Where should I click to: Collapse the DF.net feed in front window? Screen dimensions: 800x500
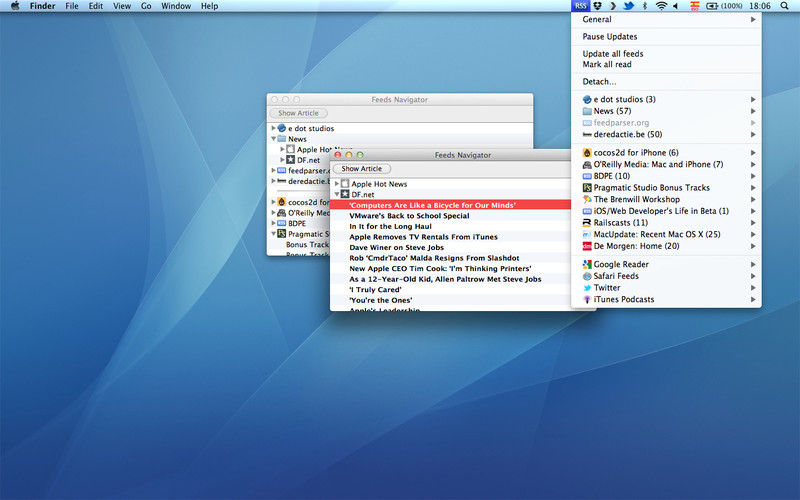click(337, 194)
